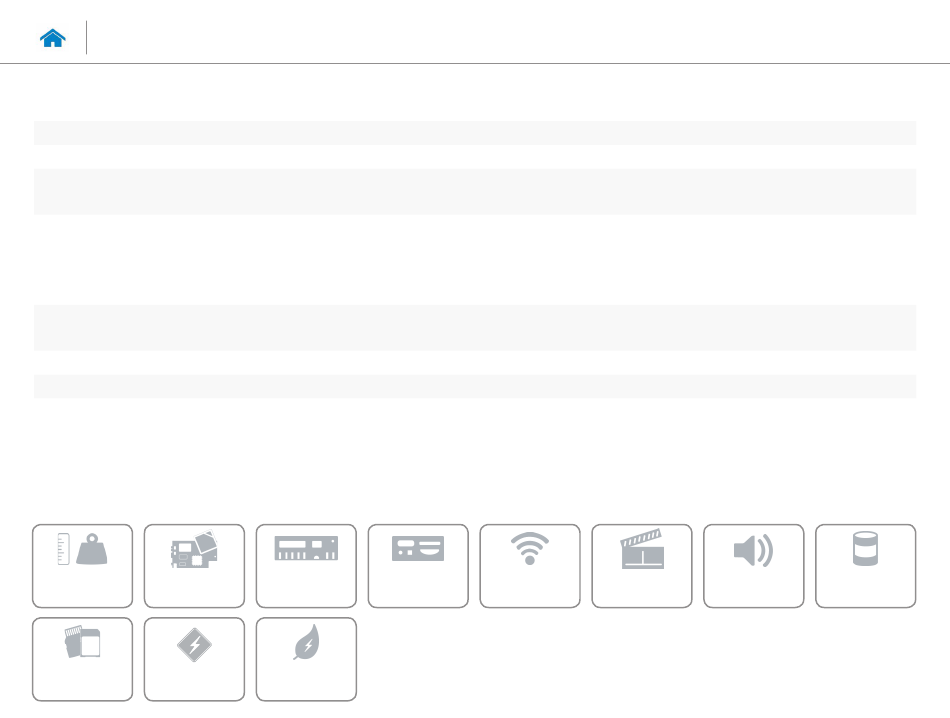Click blank label area under the speaker icon
This screenshot has height=718, width=950.
coord(753,588)
